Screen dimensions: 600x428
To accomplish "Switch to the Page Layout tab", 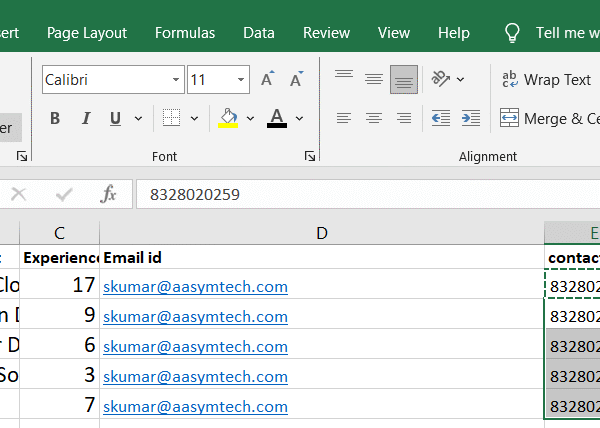I will [x=86, y=33].
